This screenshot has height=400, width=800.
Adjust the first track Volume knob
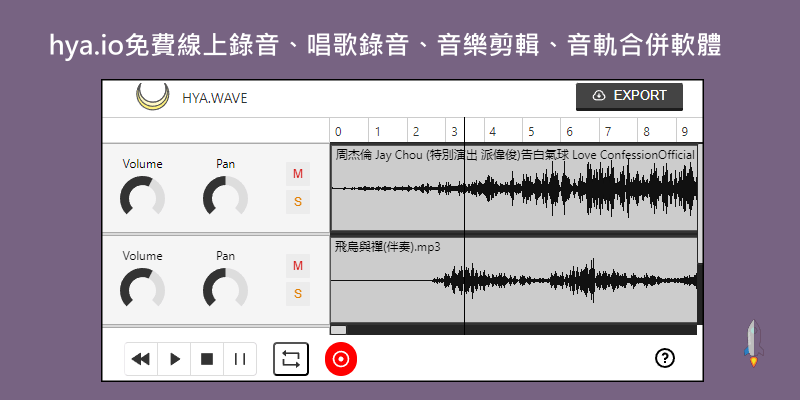(142, 196)
